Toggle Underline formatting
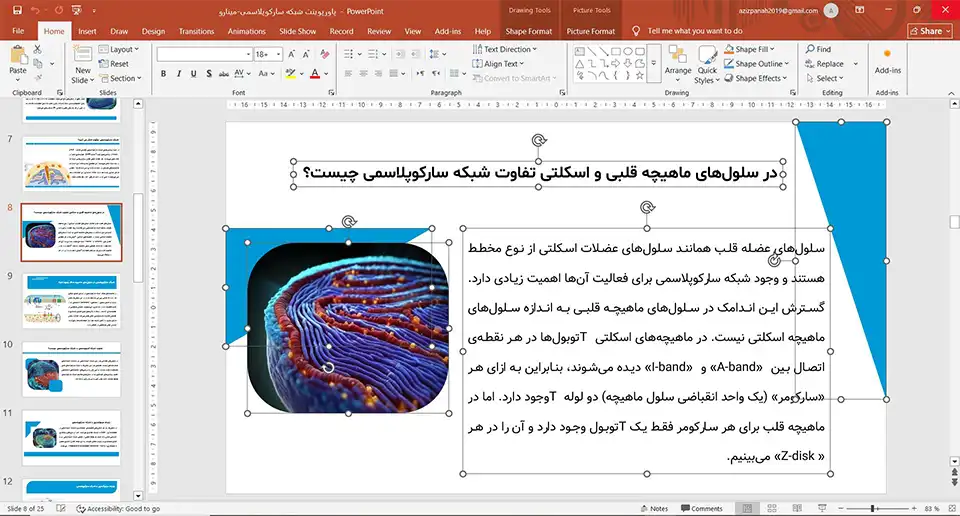The width and height of the screenshot is (960, 516). [193, 73]
